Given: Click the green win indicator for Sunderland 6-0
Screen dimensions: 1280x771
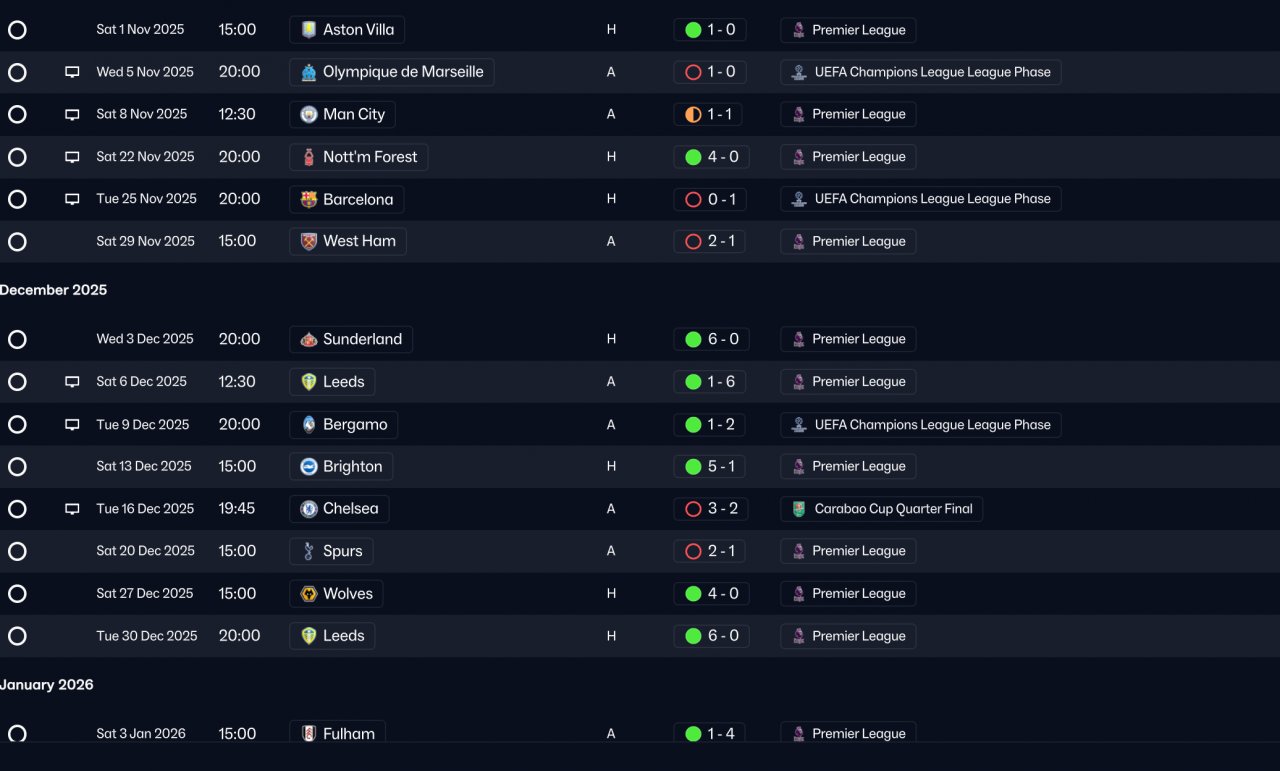Looking at the screenshot, I should [693, 339].
